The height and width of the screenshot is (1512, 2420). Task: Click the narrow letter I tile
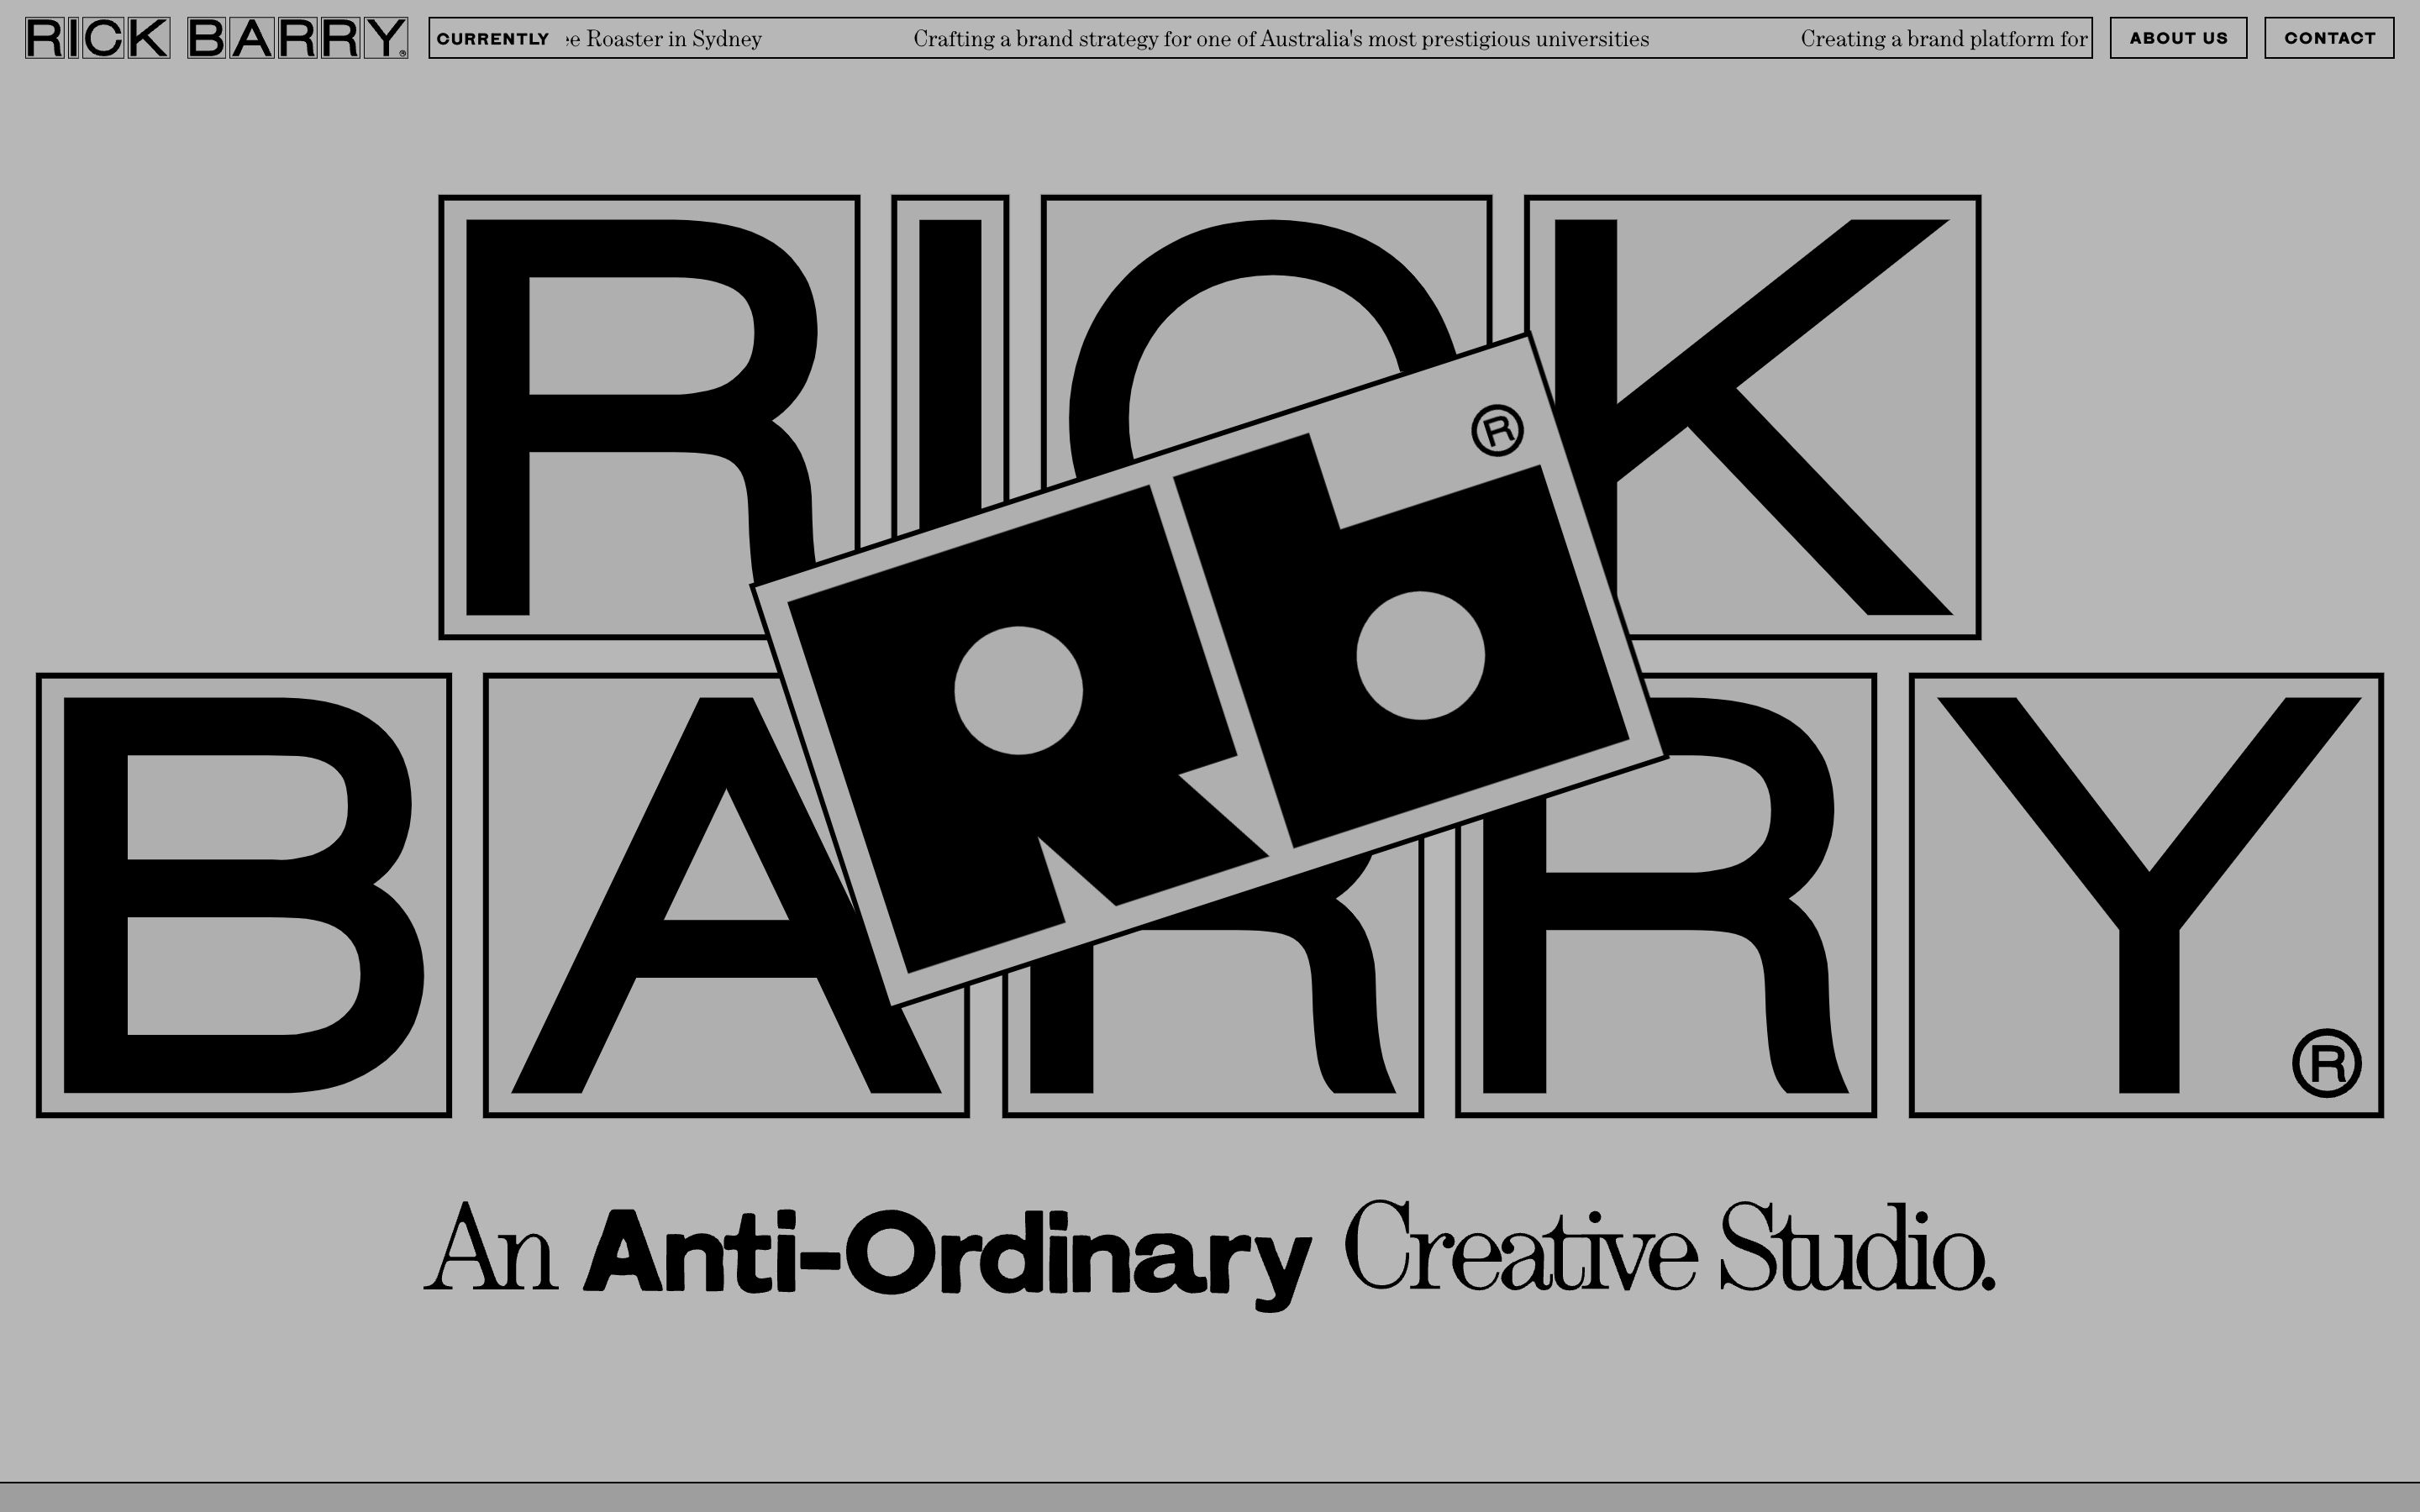[x=949, y=350]
